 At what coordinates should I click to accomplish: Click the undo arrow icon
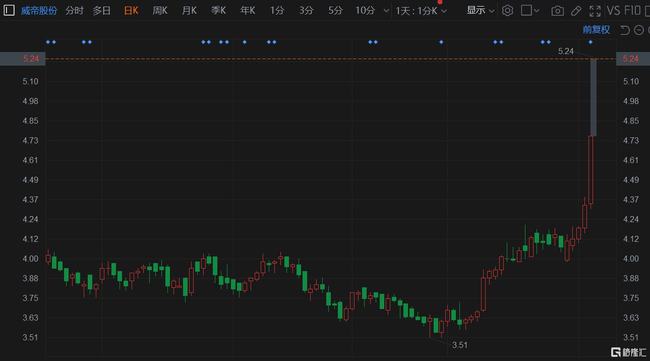(x=625, y=30)
